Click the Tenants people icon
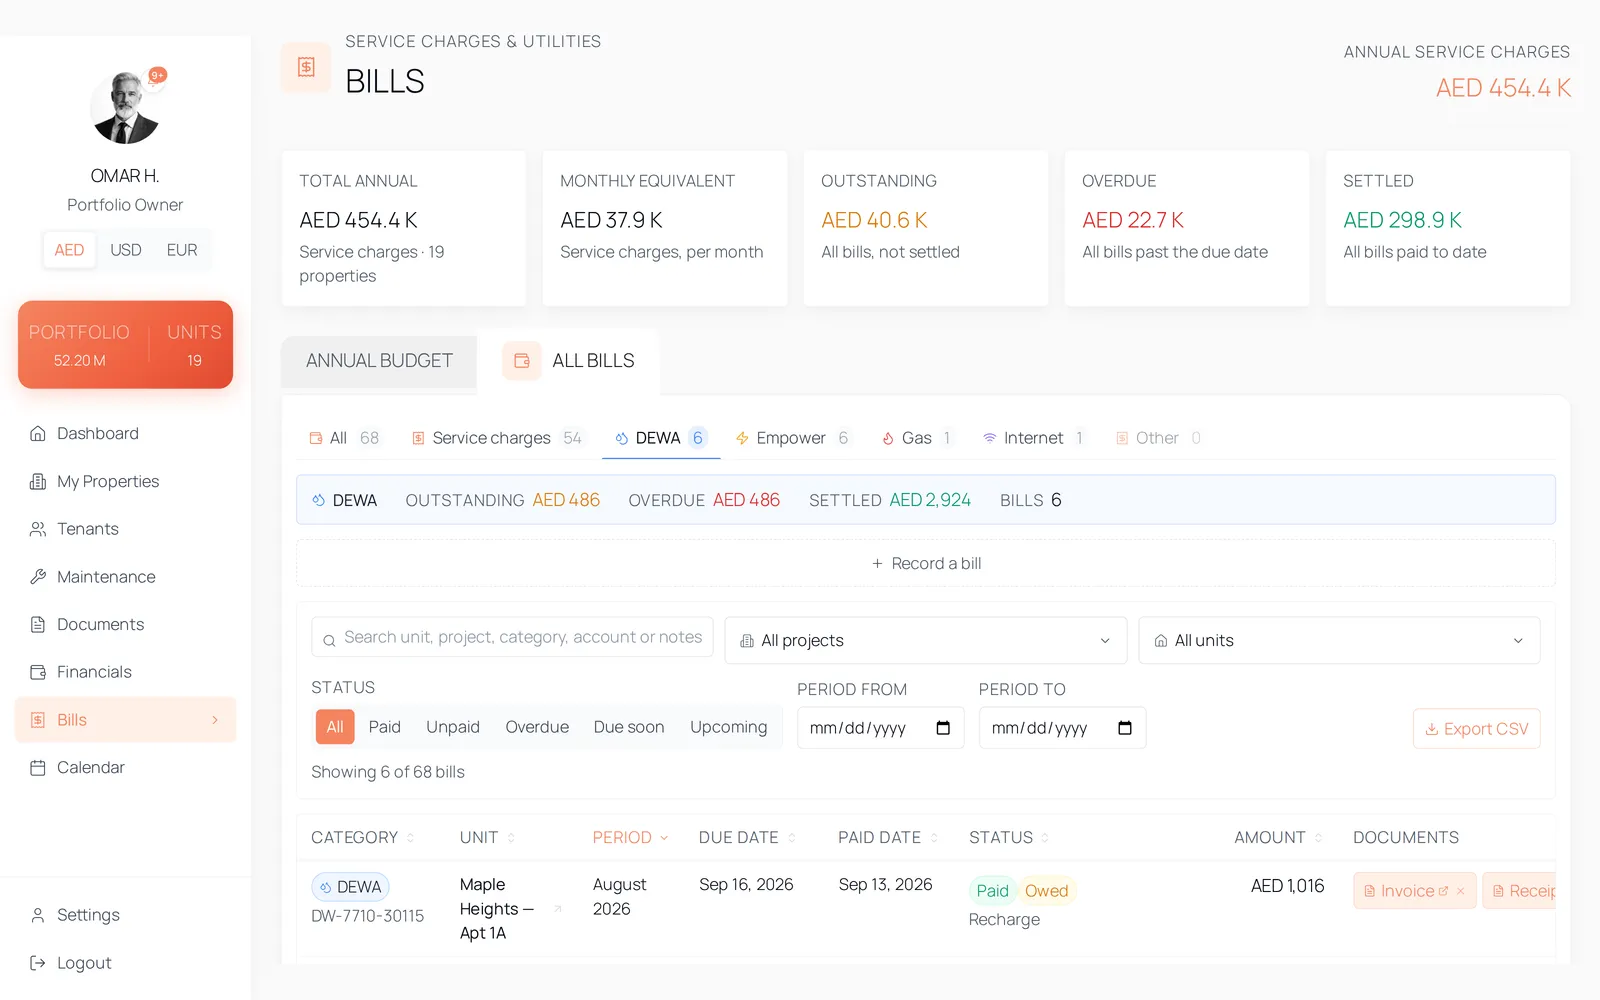Viewport: 1600px width, 1000px height. click(38, 529)
